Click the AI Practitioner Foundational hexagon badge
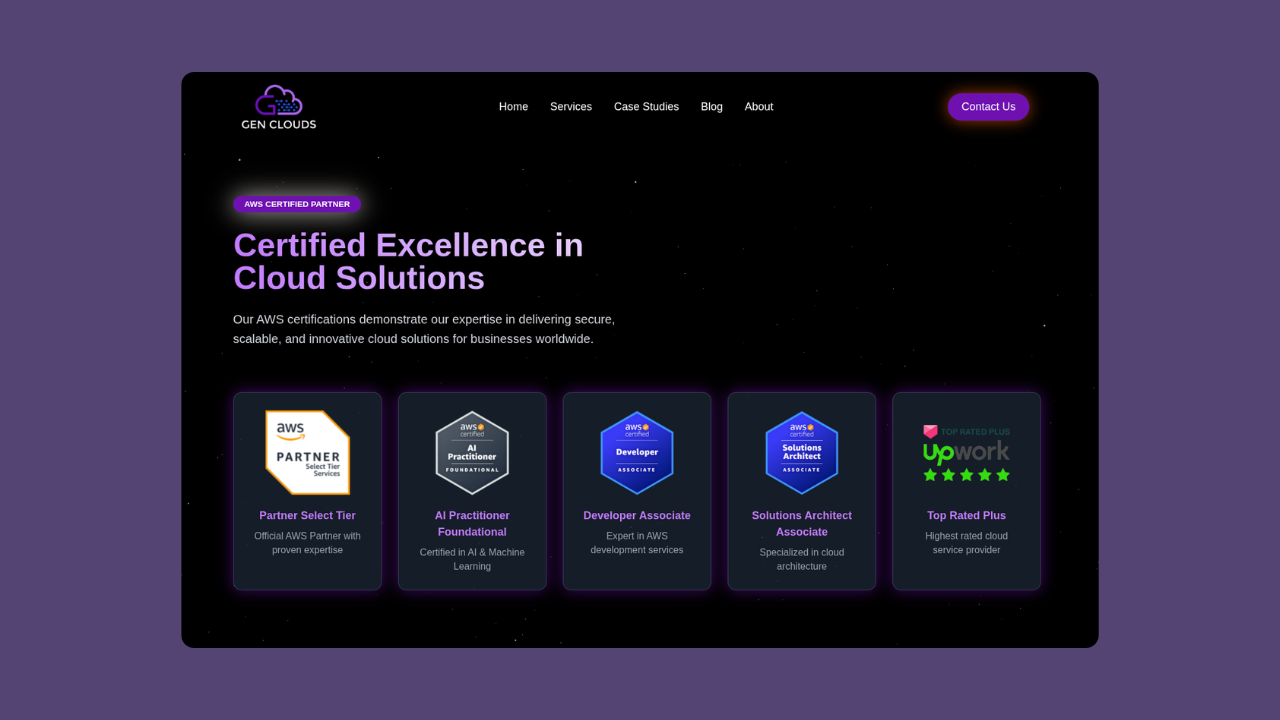The height and width of the screenshot is (720, 1280). pos(472,452)
